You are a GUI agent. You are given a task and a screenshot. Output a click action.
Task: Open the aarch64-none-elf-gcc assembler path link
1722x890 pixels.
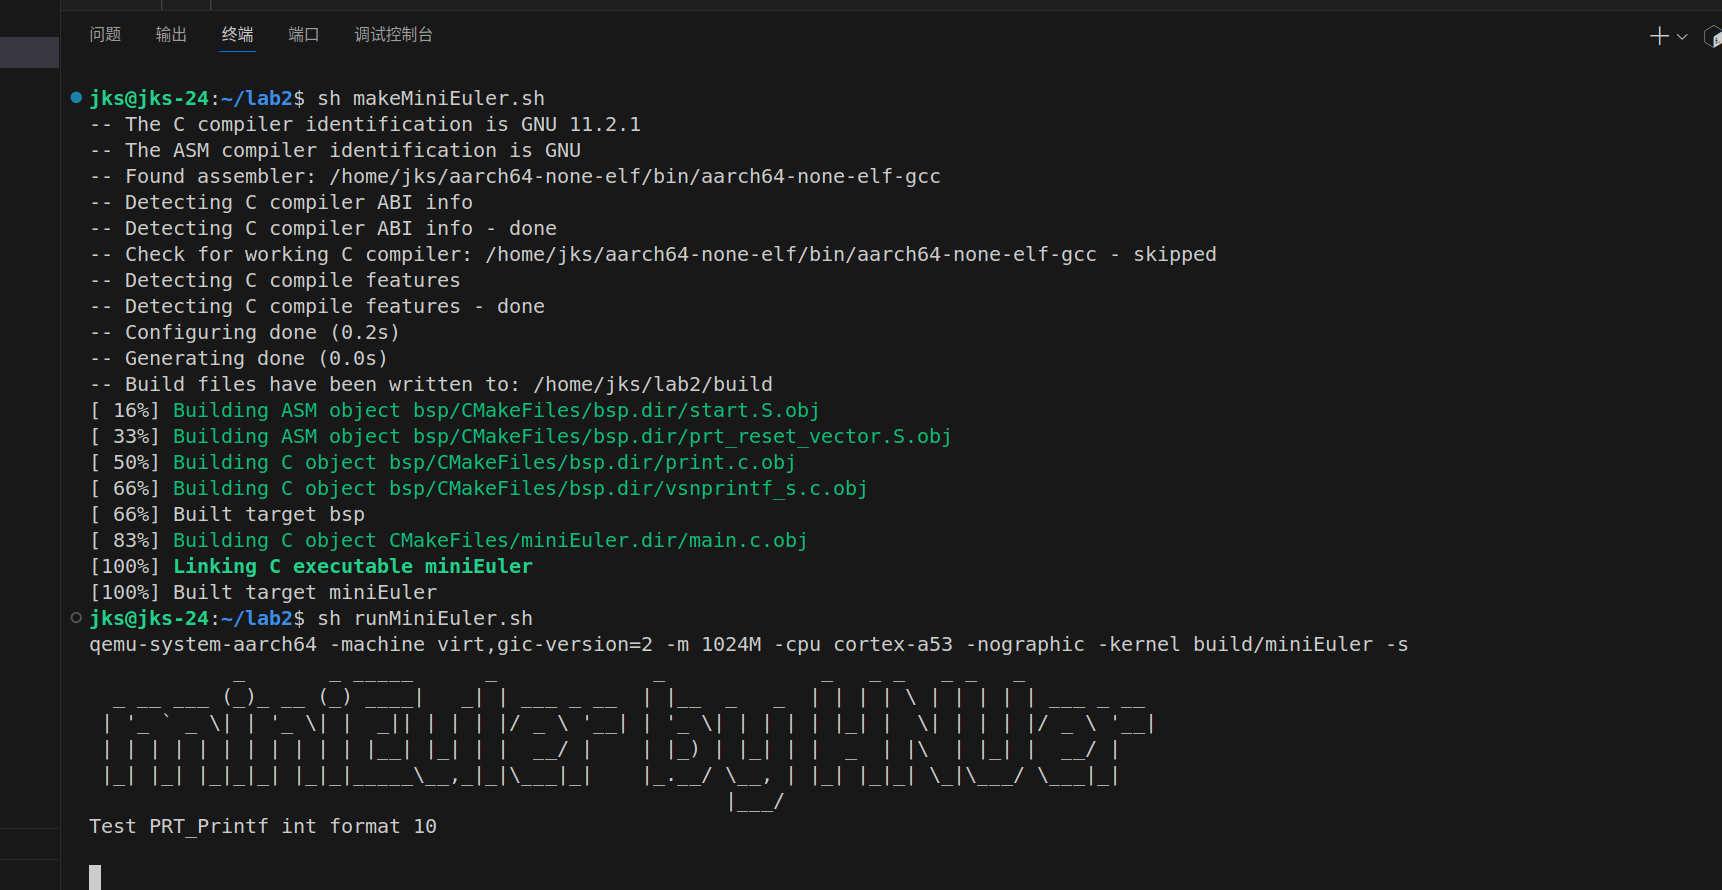(634, 176)
